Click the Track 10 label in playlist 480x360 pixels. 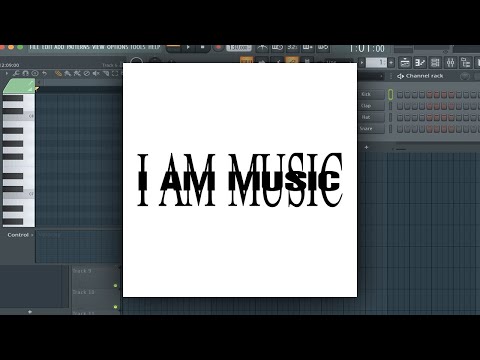pos(83,292)
